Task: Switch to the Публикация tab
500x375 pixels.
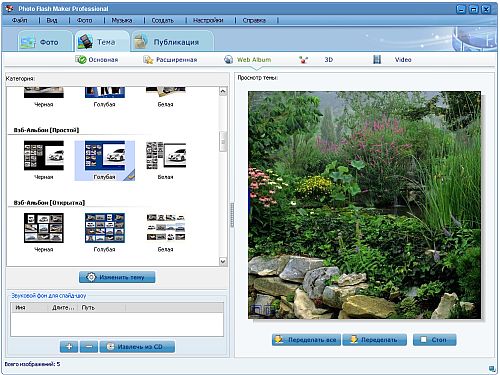Action: click(172, 42)
